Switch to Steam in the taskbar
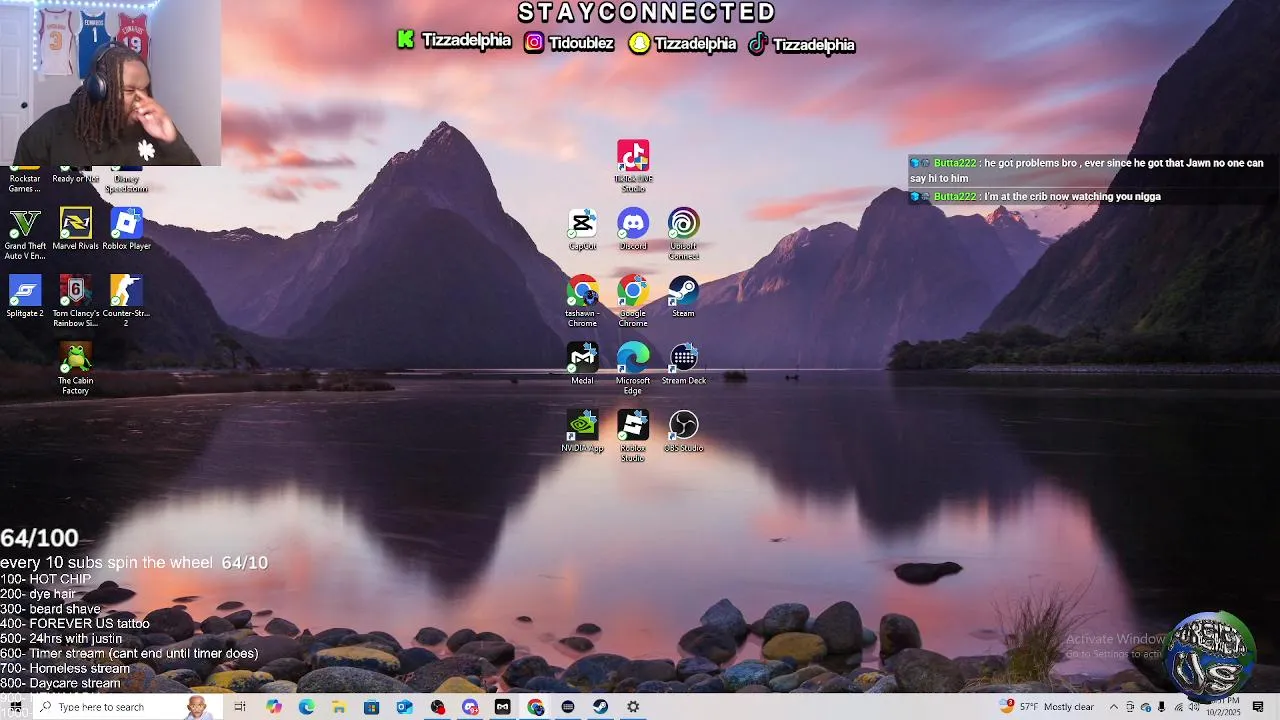This screenshot has height=720, width=1280. click(x=600, y=707)
